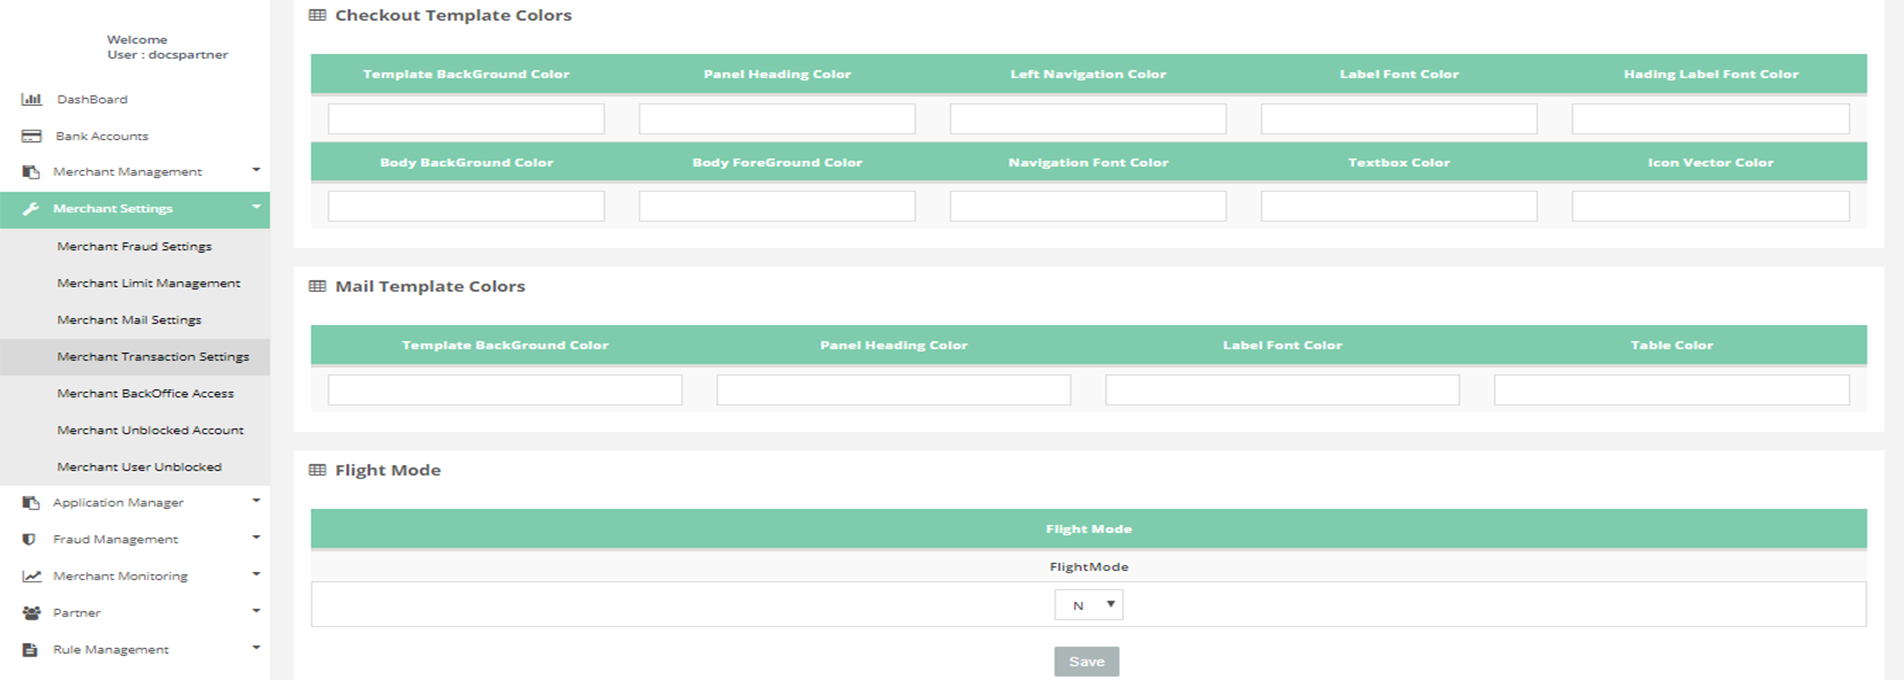Collapse the Merchant Settings menu arrow
The width and height of the screenshot is (1904, 680).
point(256,207)
